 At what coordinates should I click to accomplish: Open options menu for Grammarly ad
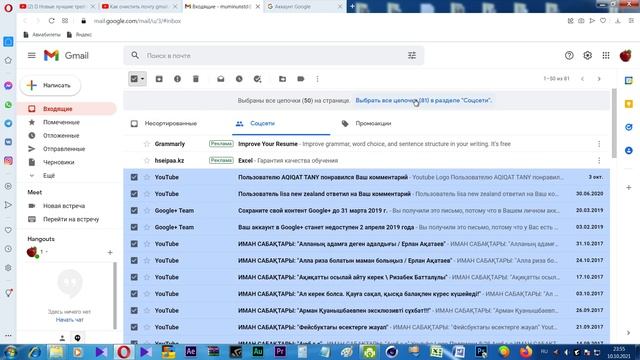599,144
